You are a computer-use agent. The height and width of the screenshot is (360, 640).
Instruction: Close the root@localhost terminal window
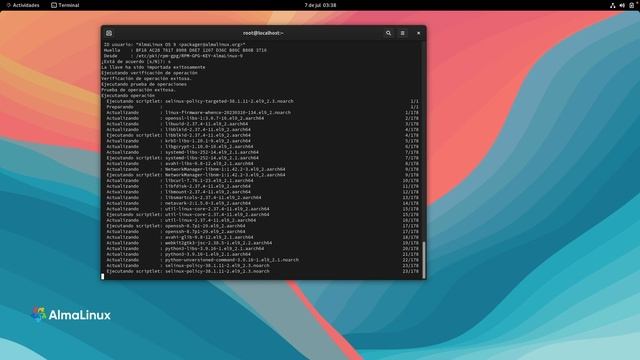point(418,33)
